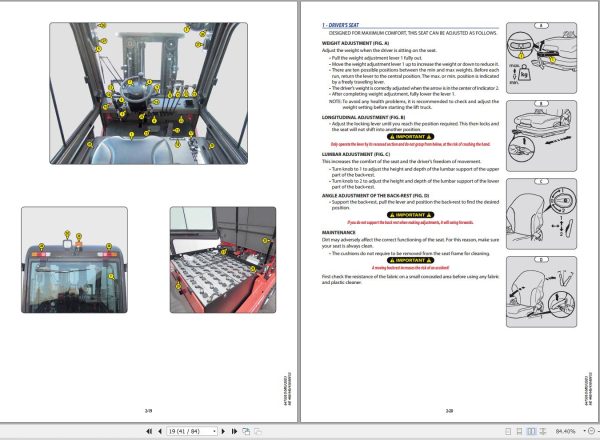Open the zoom level dropdown arrow

pos(584,431)
